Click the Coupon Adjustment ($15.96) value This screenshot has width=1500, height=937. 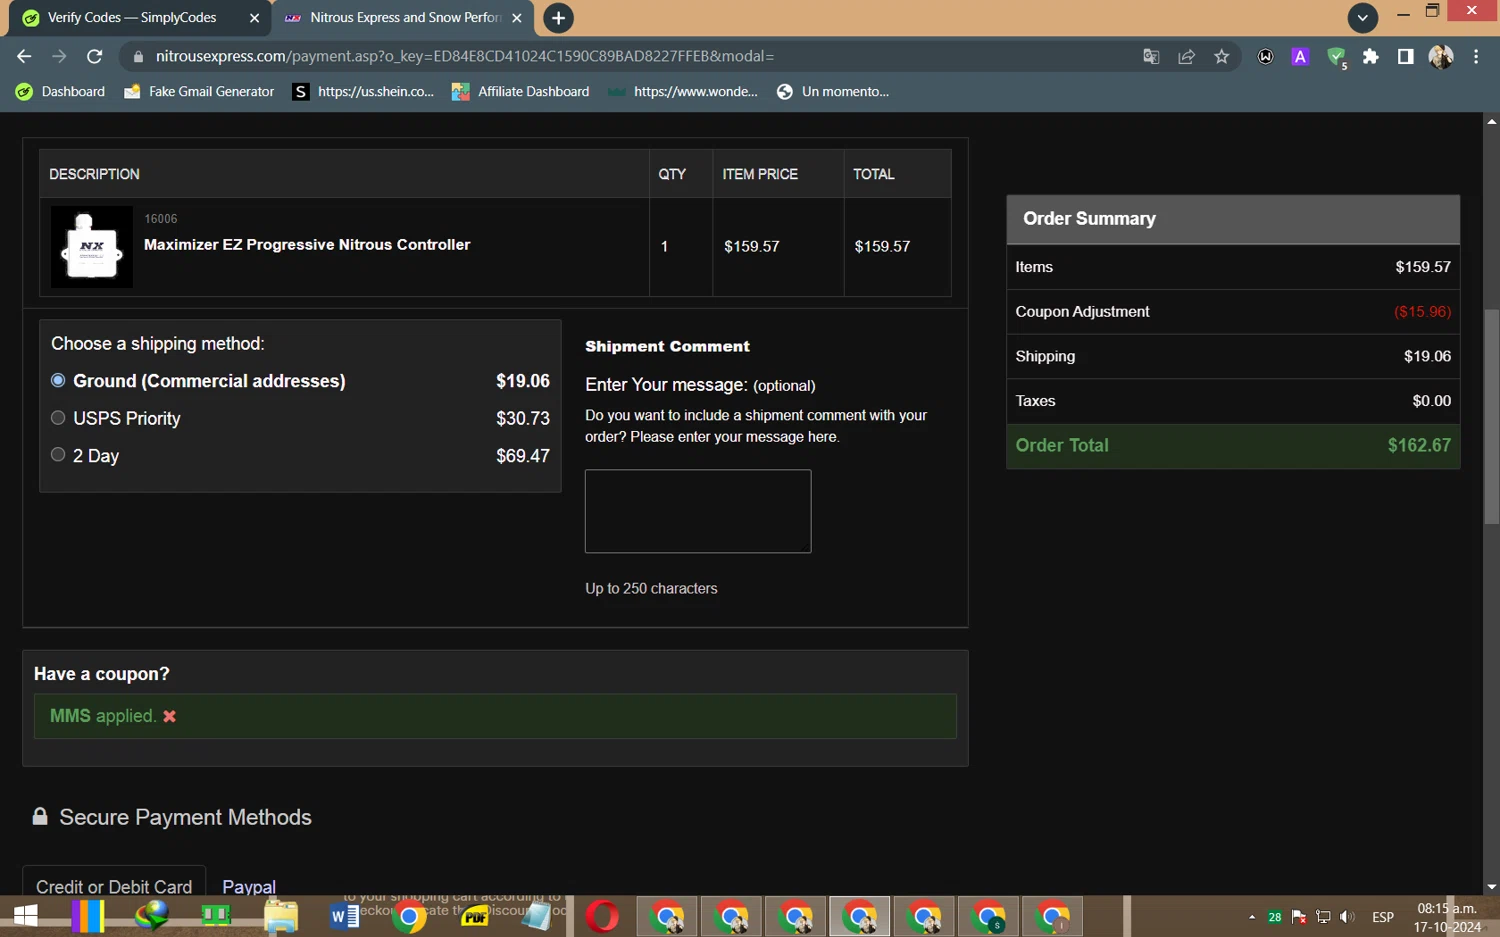[x=1422, y=311]
